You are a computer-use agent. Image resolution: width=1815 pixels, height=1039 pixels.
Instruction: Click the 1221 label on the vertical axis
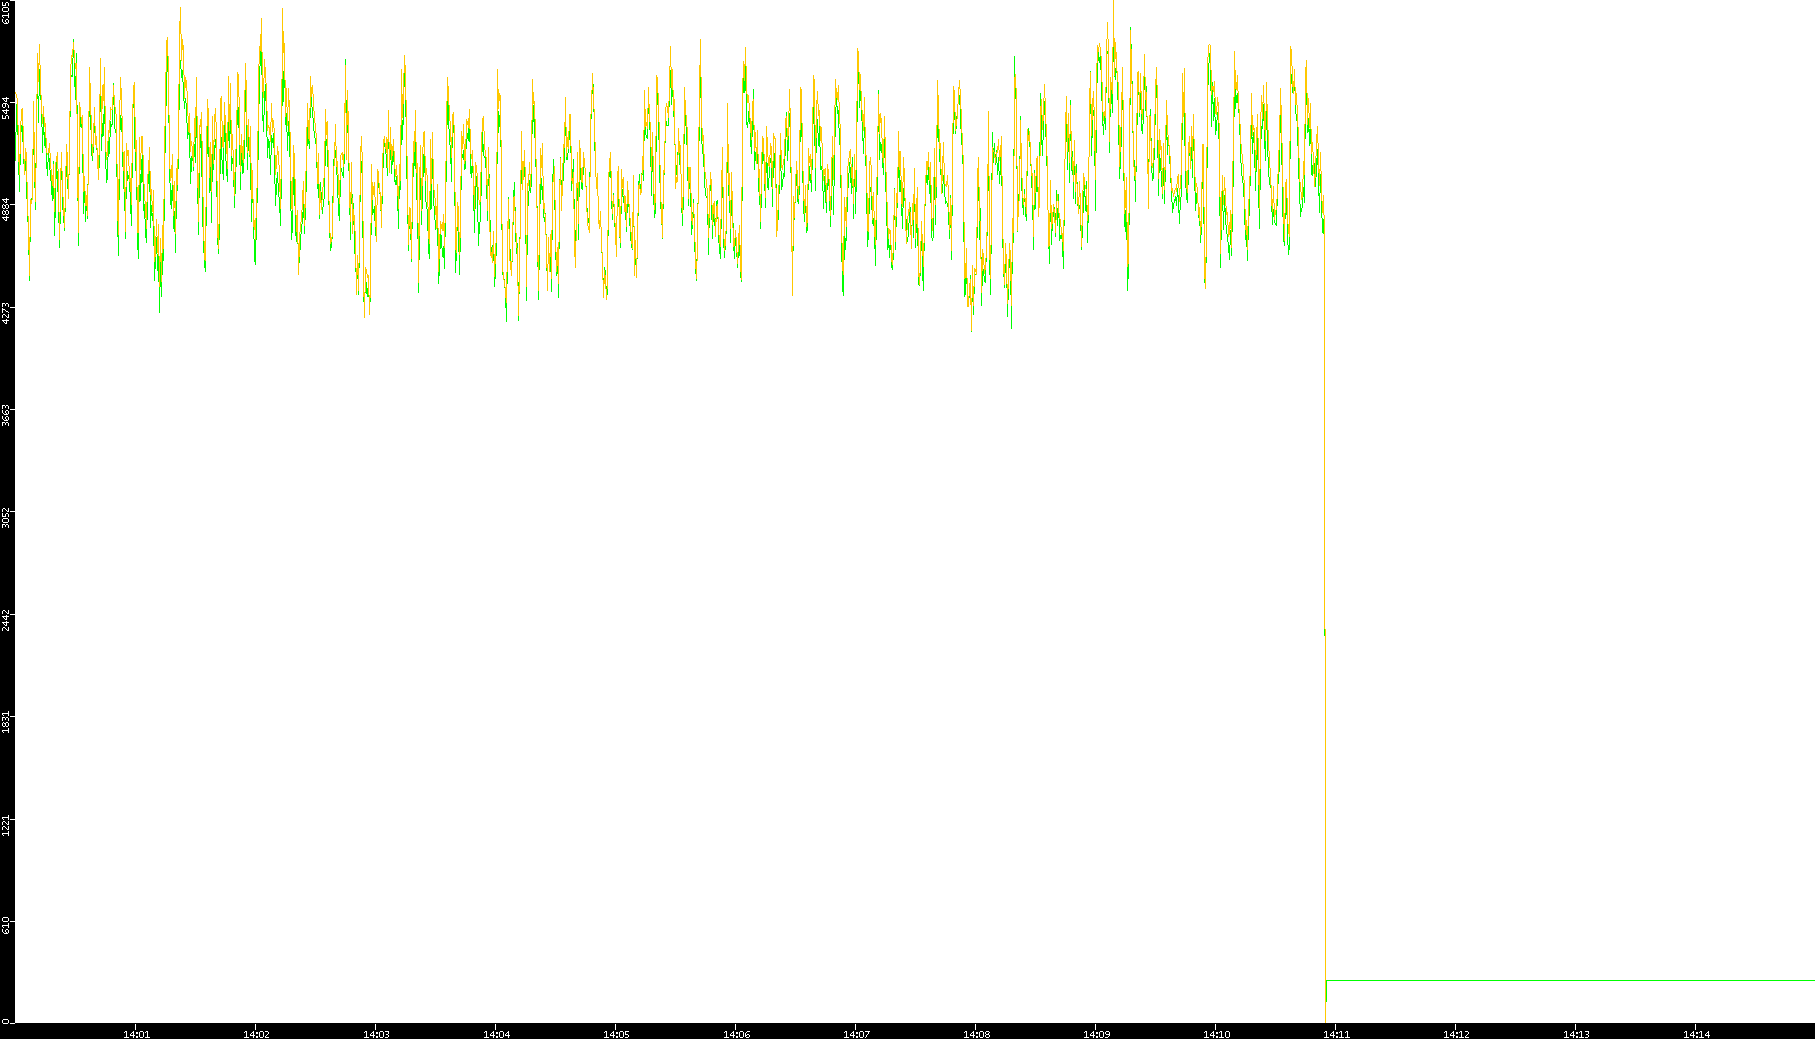[x=7, y=824]
